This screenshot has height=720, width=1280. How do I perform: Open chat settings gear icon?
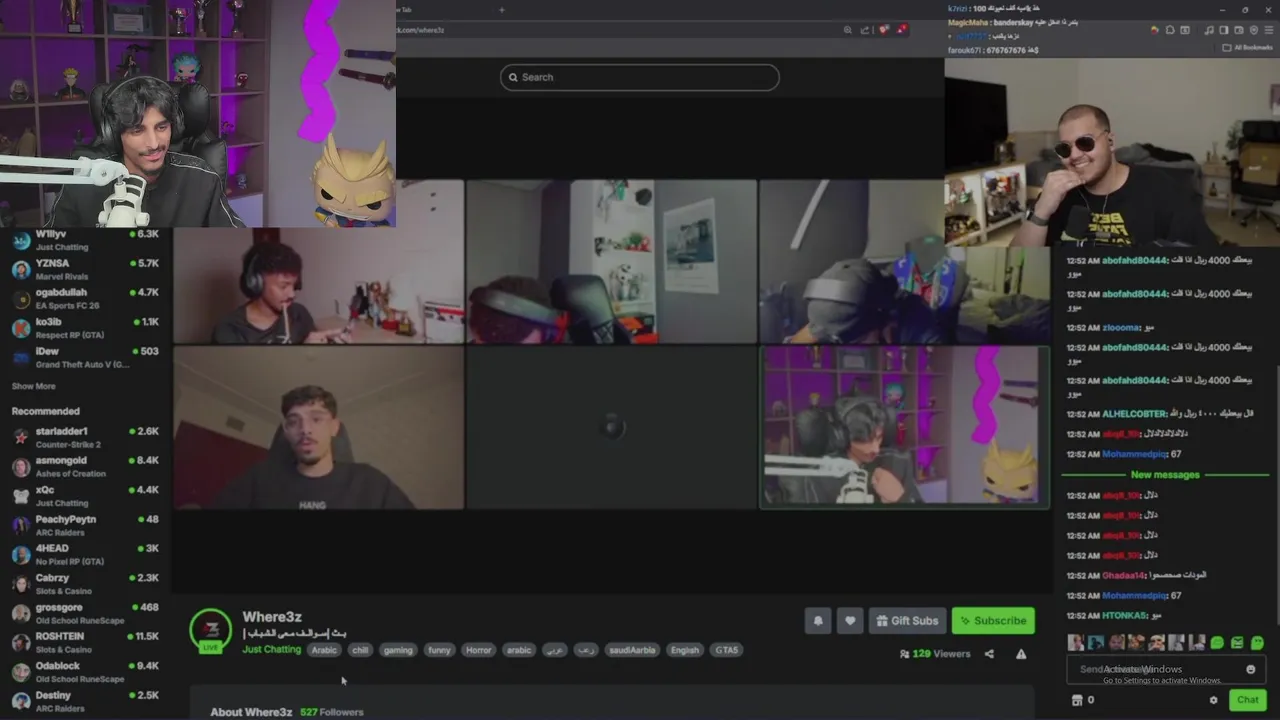click(x=1213, y=700)
